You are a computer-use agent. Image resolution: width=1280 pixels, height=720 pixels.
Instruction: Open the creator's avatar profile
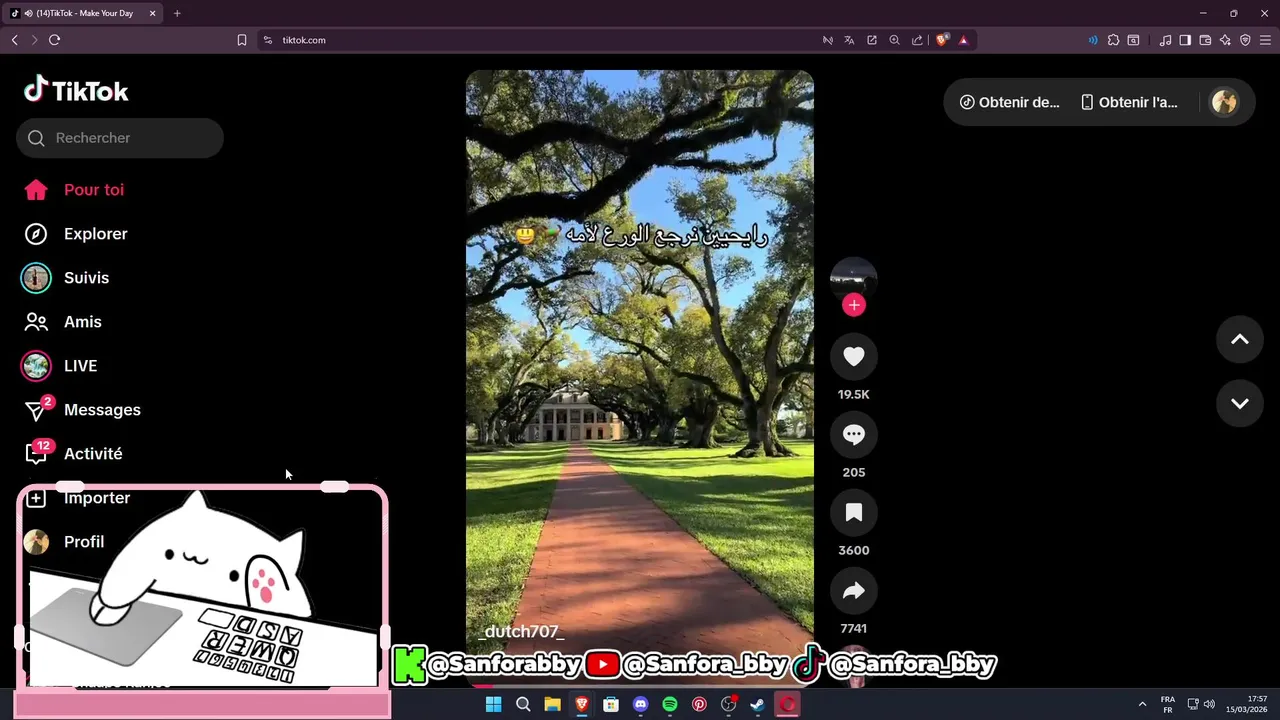point(854,279)
